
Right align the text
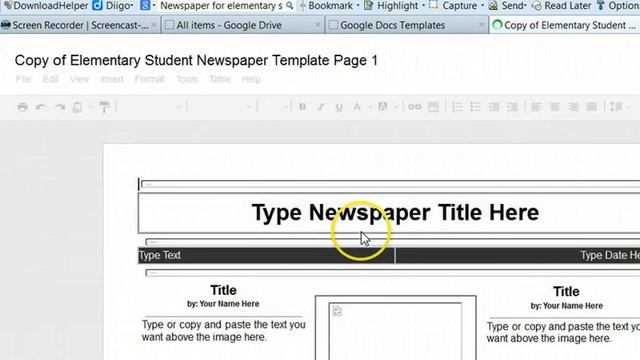pos(573,107)
